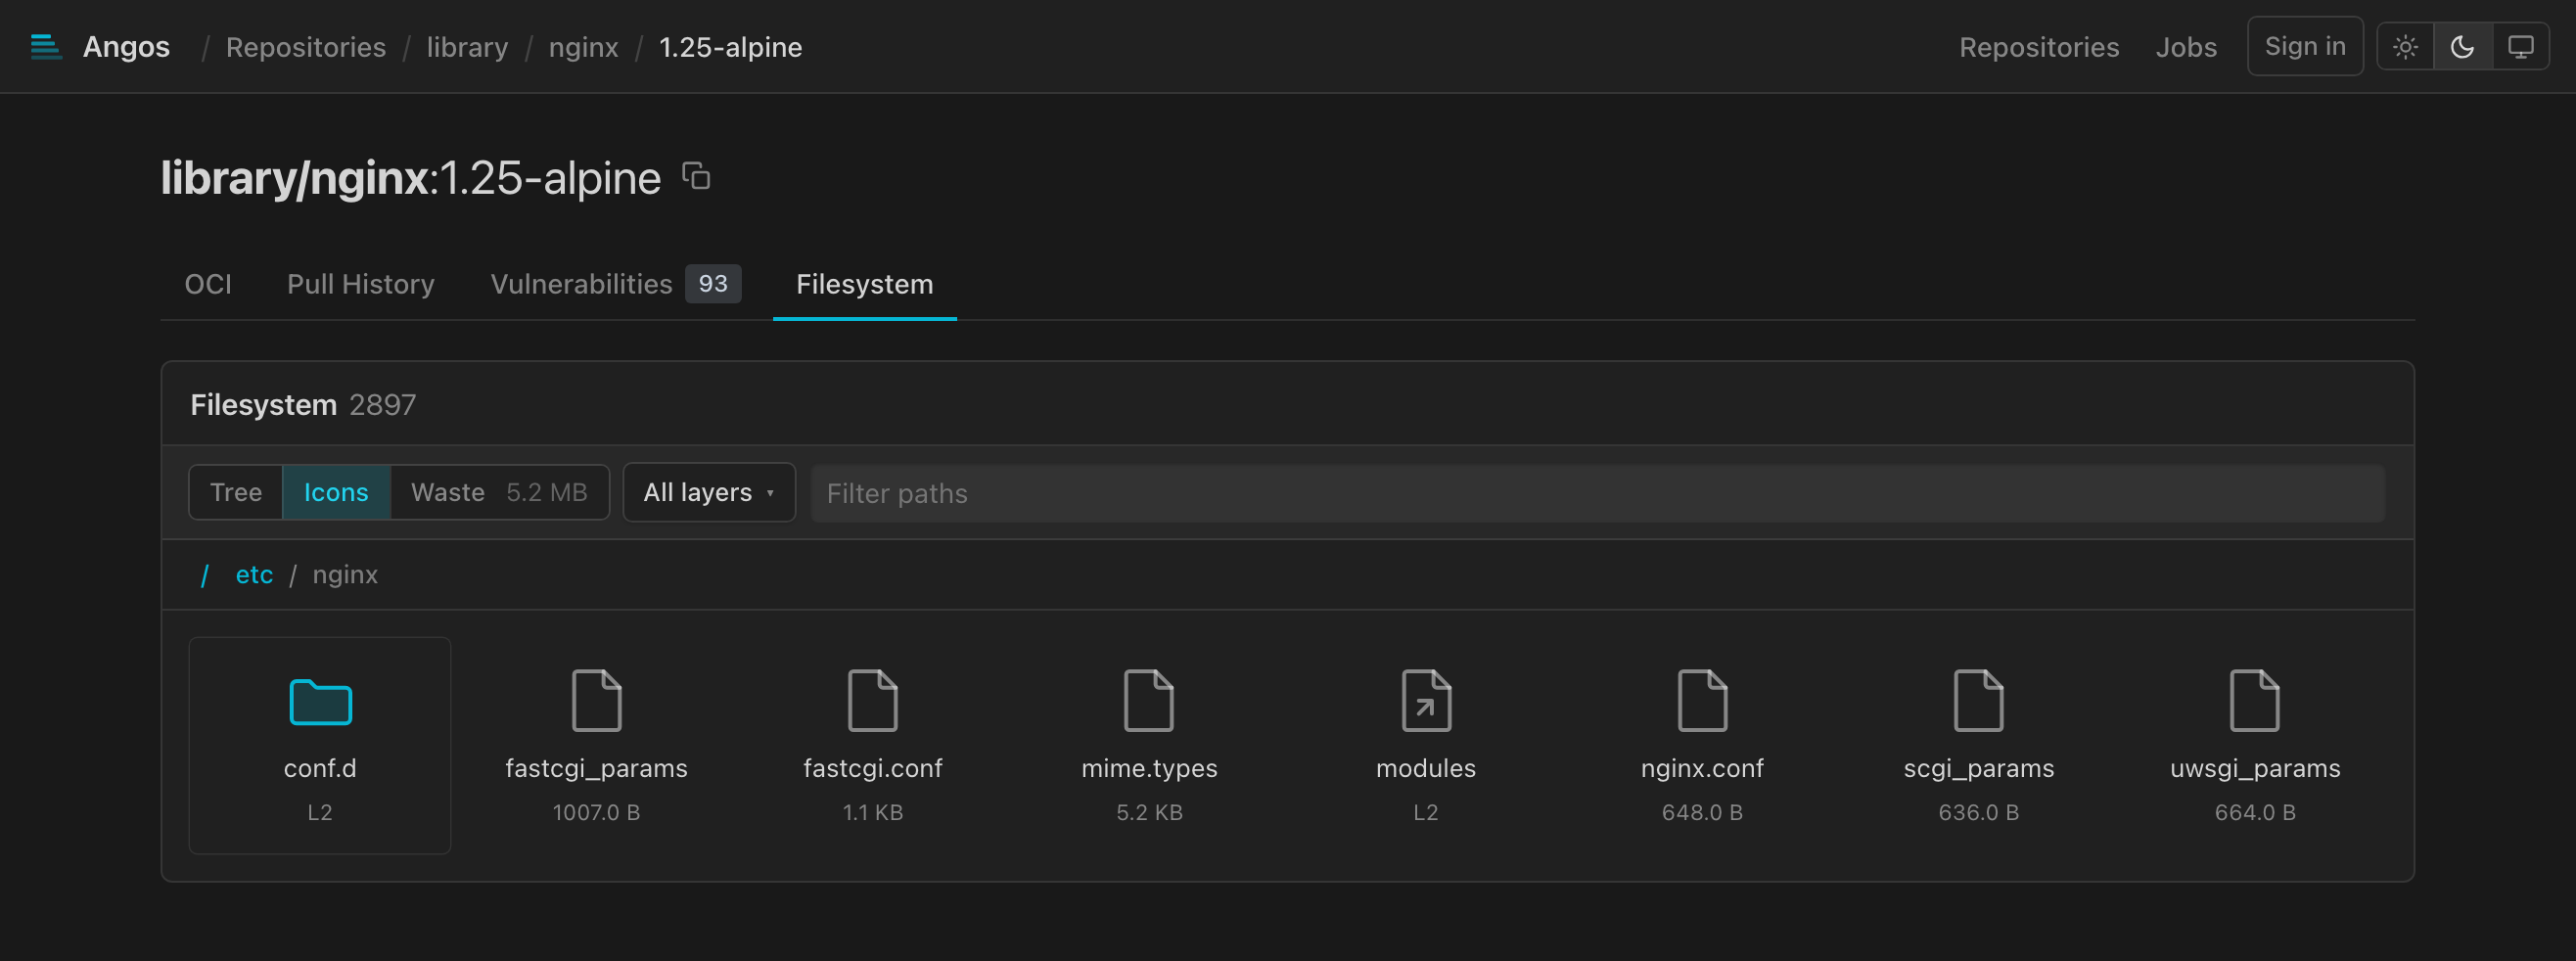
Task: Go to the Jobs page
Action: [x=2186, y=47]
